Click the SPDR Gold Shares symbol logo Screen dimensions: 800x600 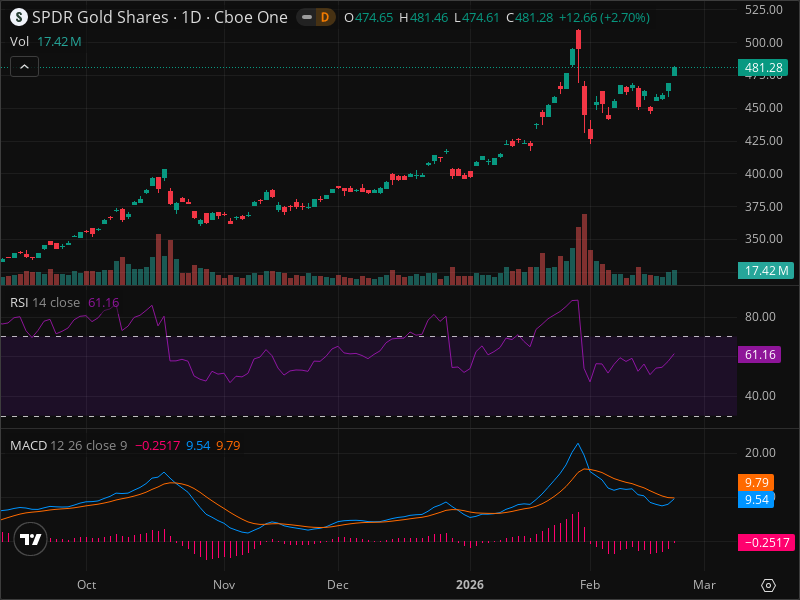pos(19,17)
